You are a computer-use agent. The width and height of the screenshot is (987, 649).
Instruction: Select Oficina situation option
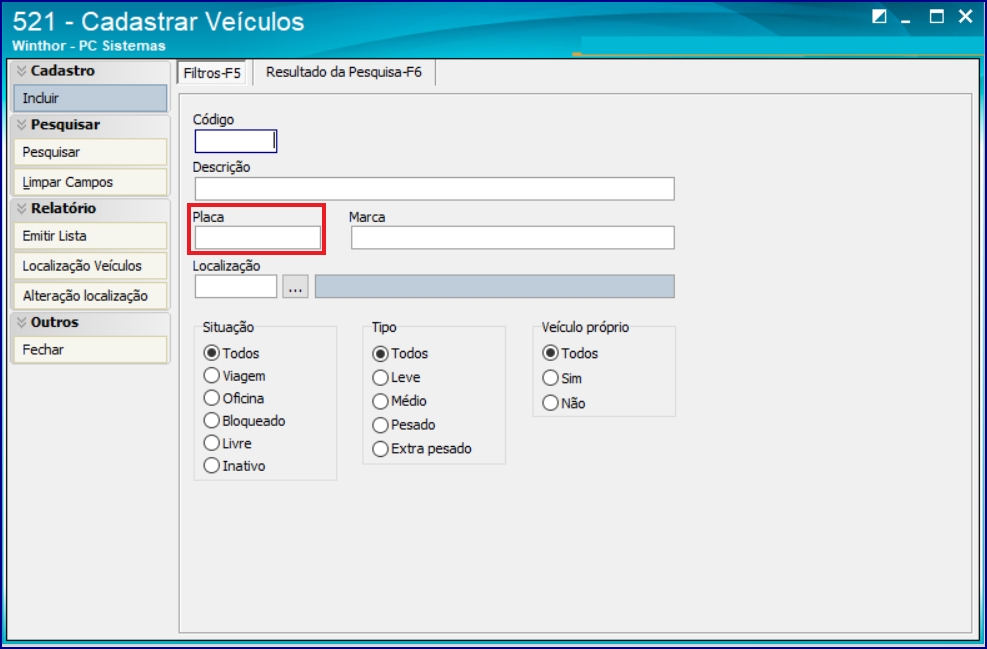[x=234, y=399]
